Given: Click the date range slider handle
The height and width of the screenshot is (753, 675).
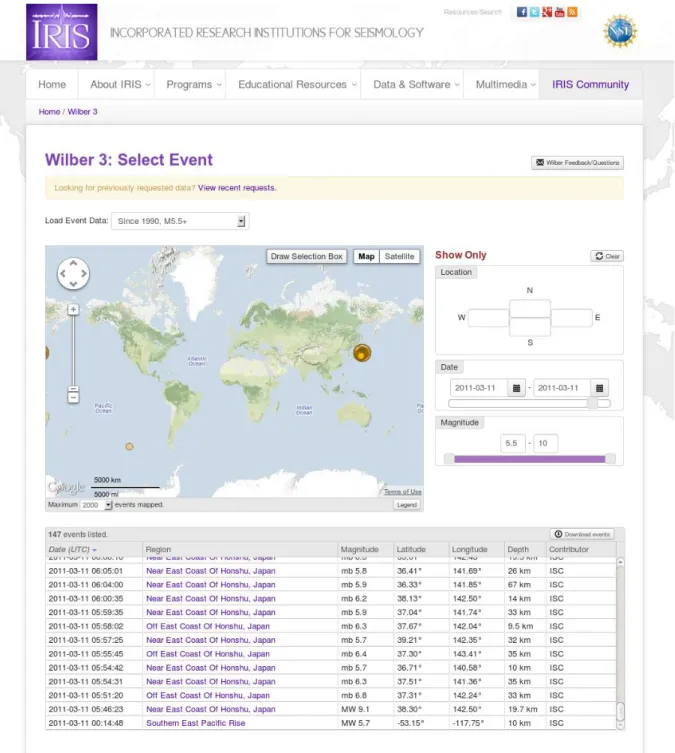Looking at the screenshot, I should [592, 403].
